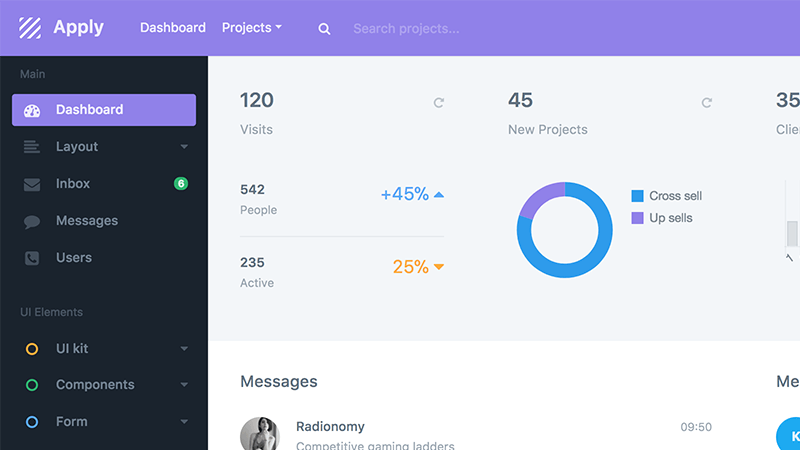Click the green Inbox badge showing 6
The image size is (800, 450).
181,183
